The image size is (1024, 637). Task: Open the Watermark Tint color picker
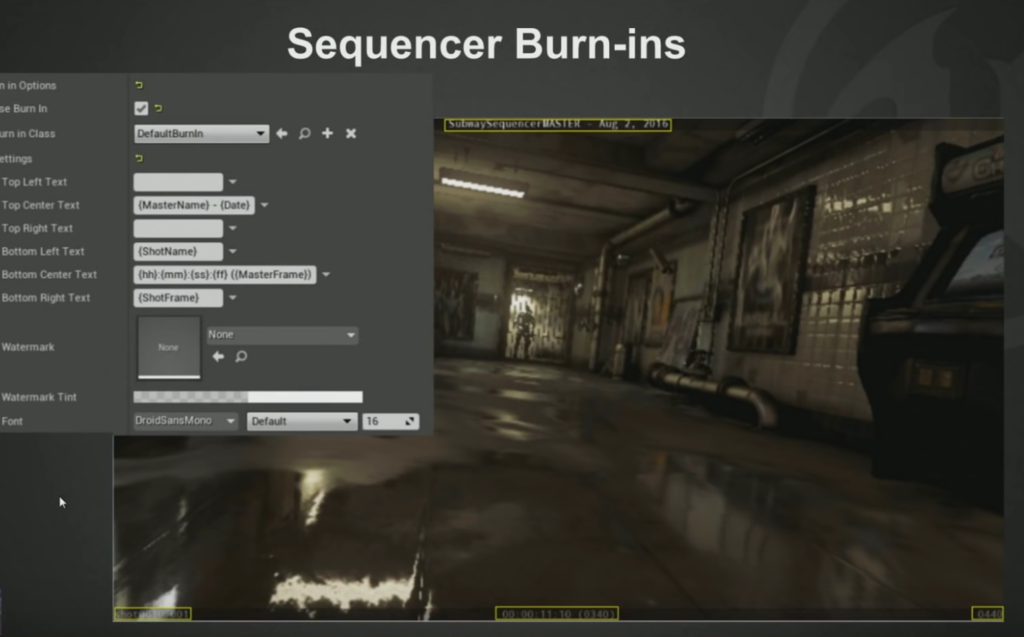point(248,397)
